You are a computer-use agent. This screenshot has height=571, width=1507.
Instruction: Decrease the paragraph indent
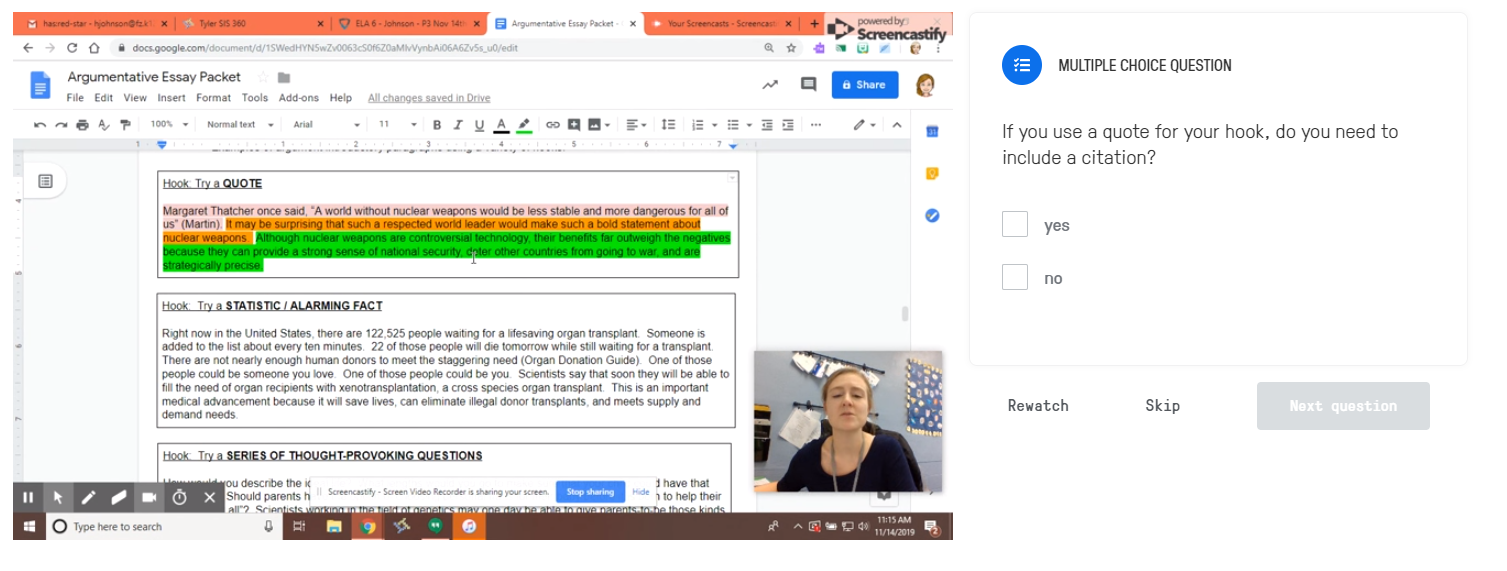(767, 125)
